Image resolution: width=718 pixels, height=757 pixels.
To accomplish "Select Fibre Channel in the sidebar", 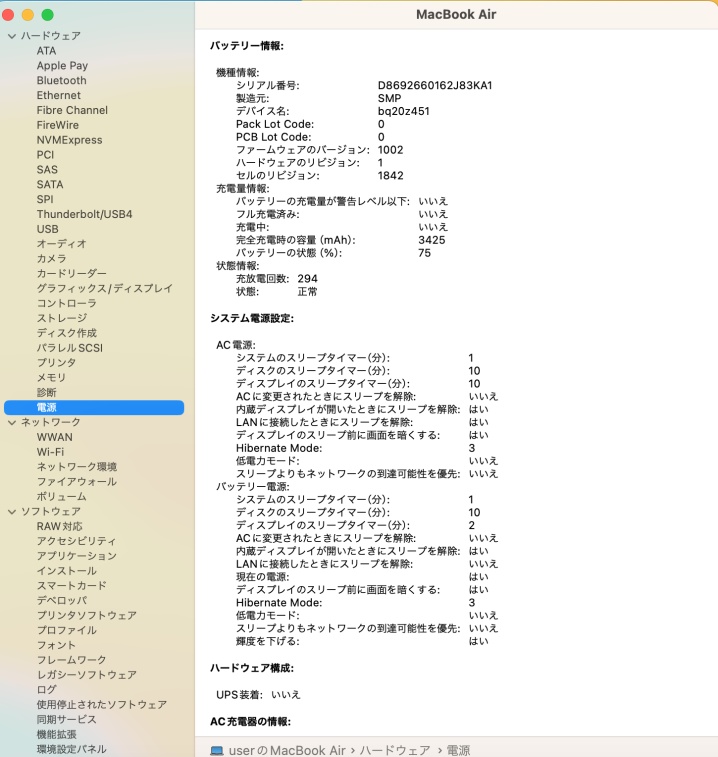I will (x=72, y=110).
